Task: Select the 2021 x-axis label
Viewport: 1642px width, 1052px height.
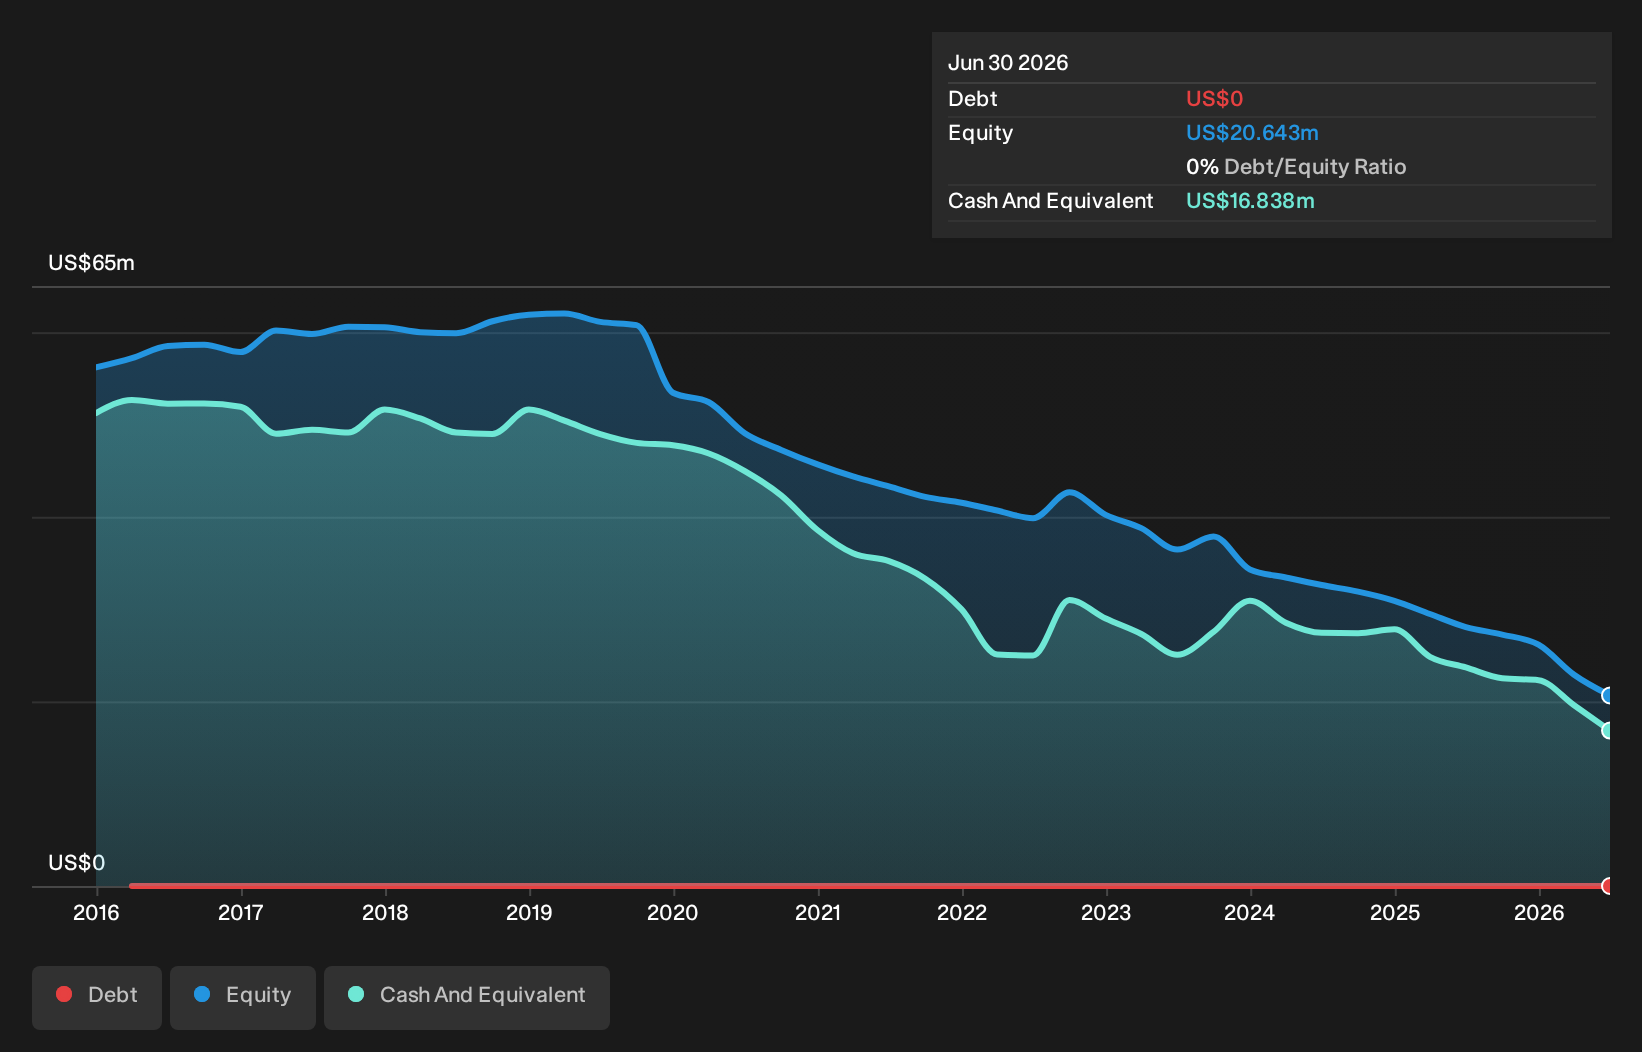Action: pyautogui.click(x=818, y=913)
